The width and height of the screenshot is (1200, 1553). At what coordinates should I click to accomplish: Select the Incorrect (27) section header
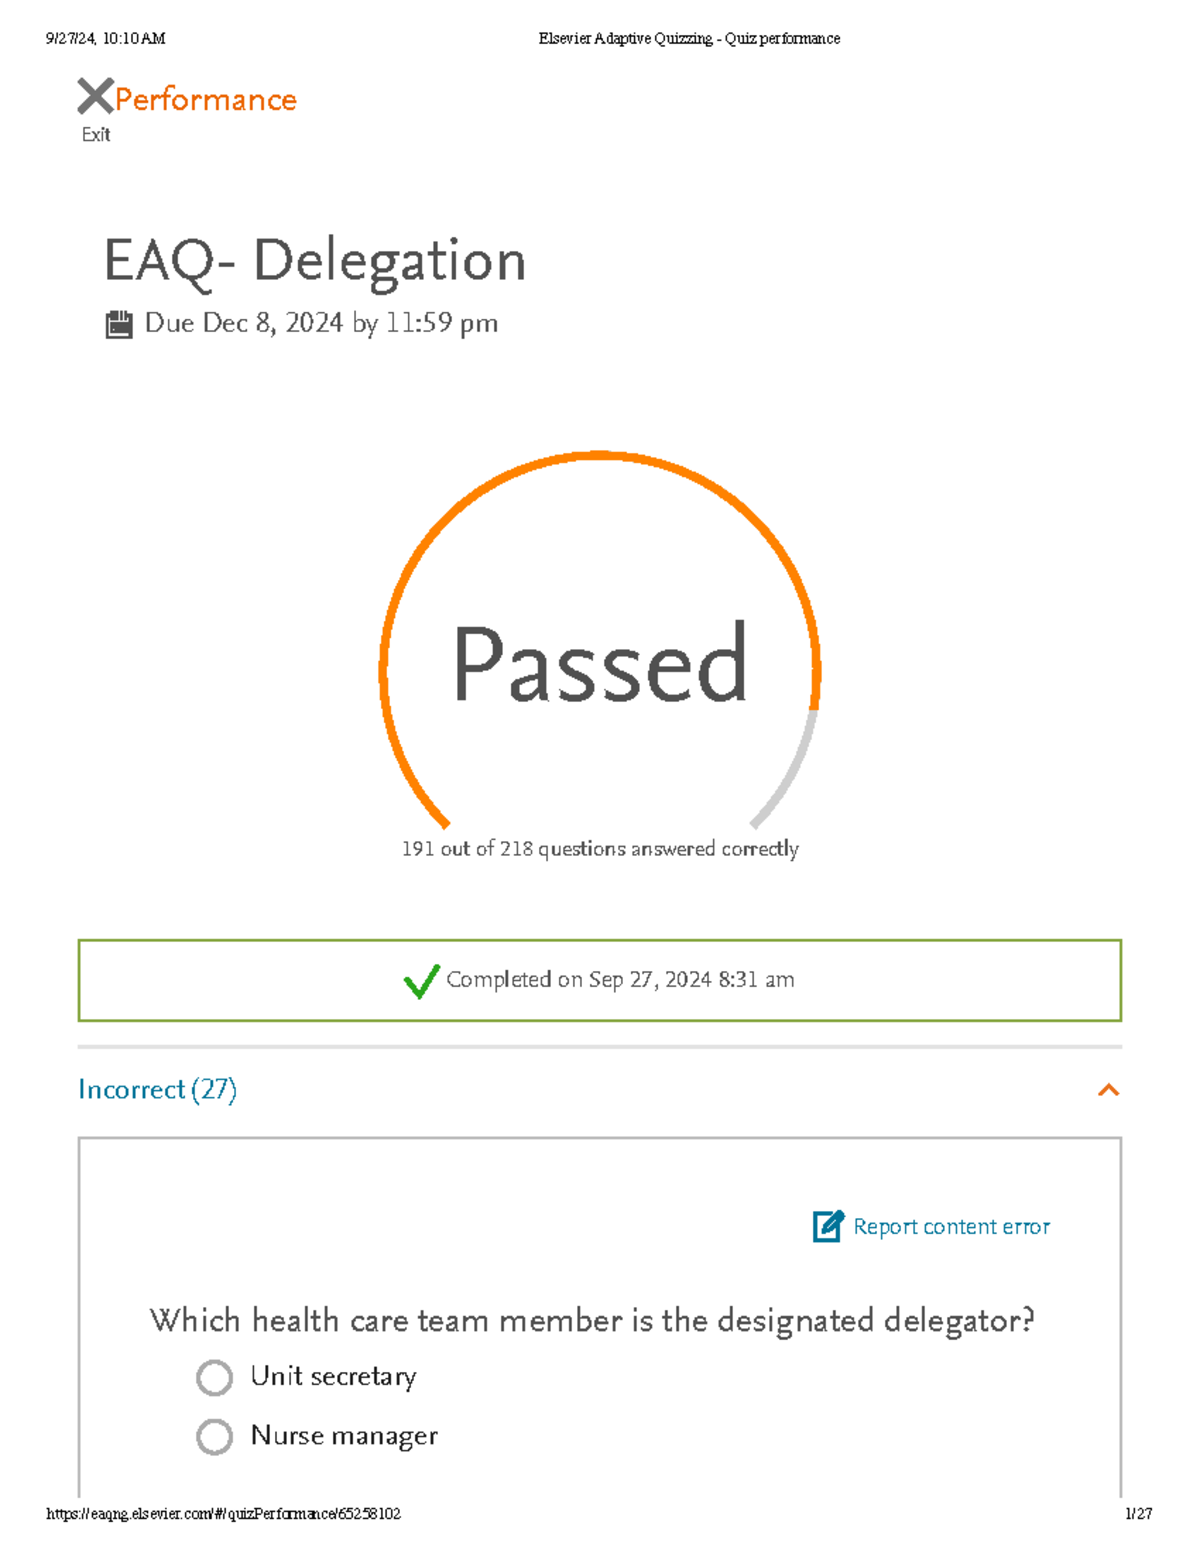(157, 1090)
